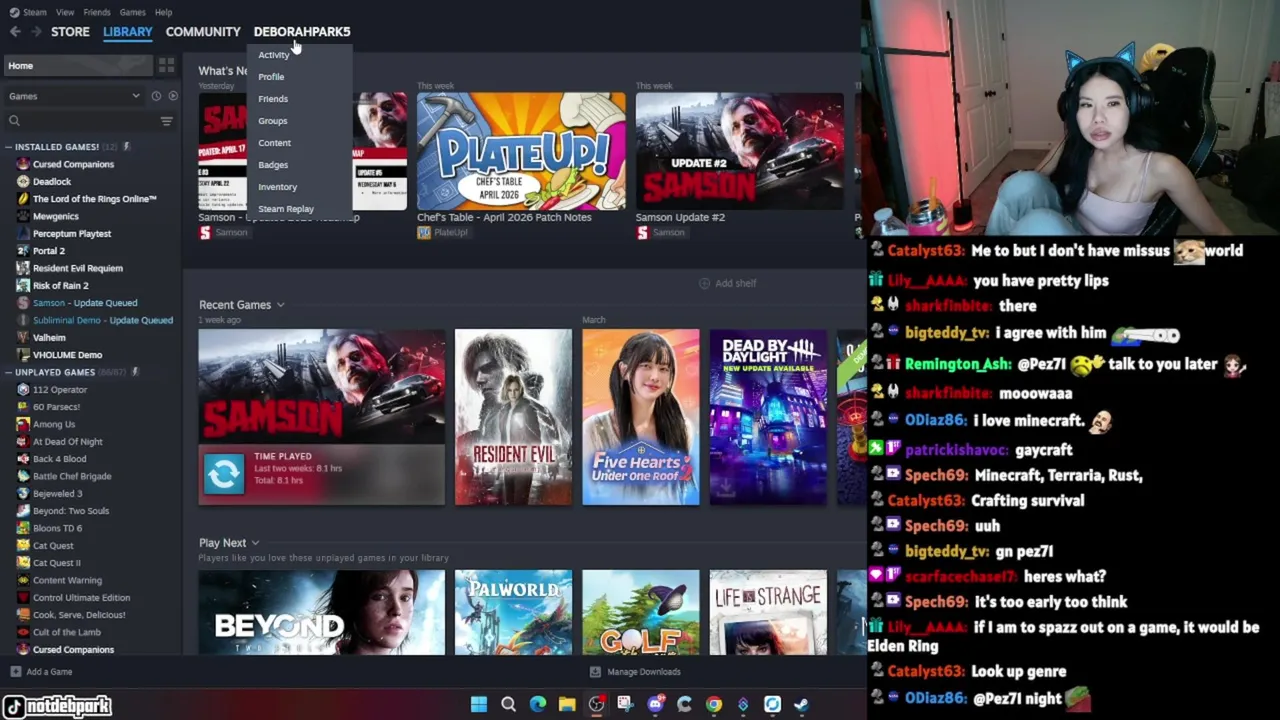Open the View menu

65,12
